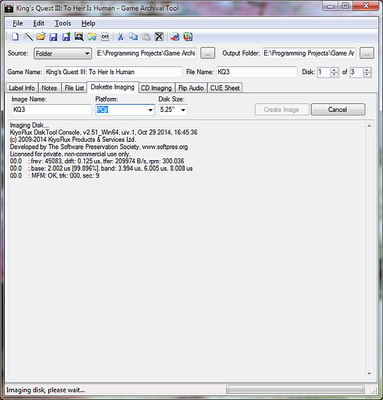Switch to the CUE Sheet tab
The width and height of the screenshot is (383, 400).
pos(225,88)
